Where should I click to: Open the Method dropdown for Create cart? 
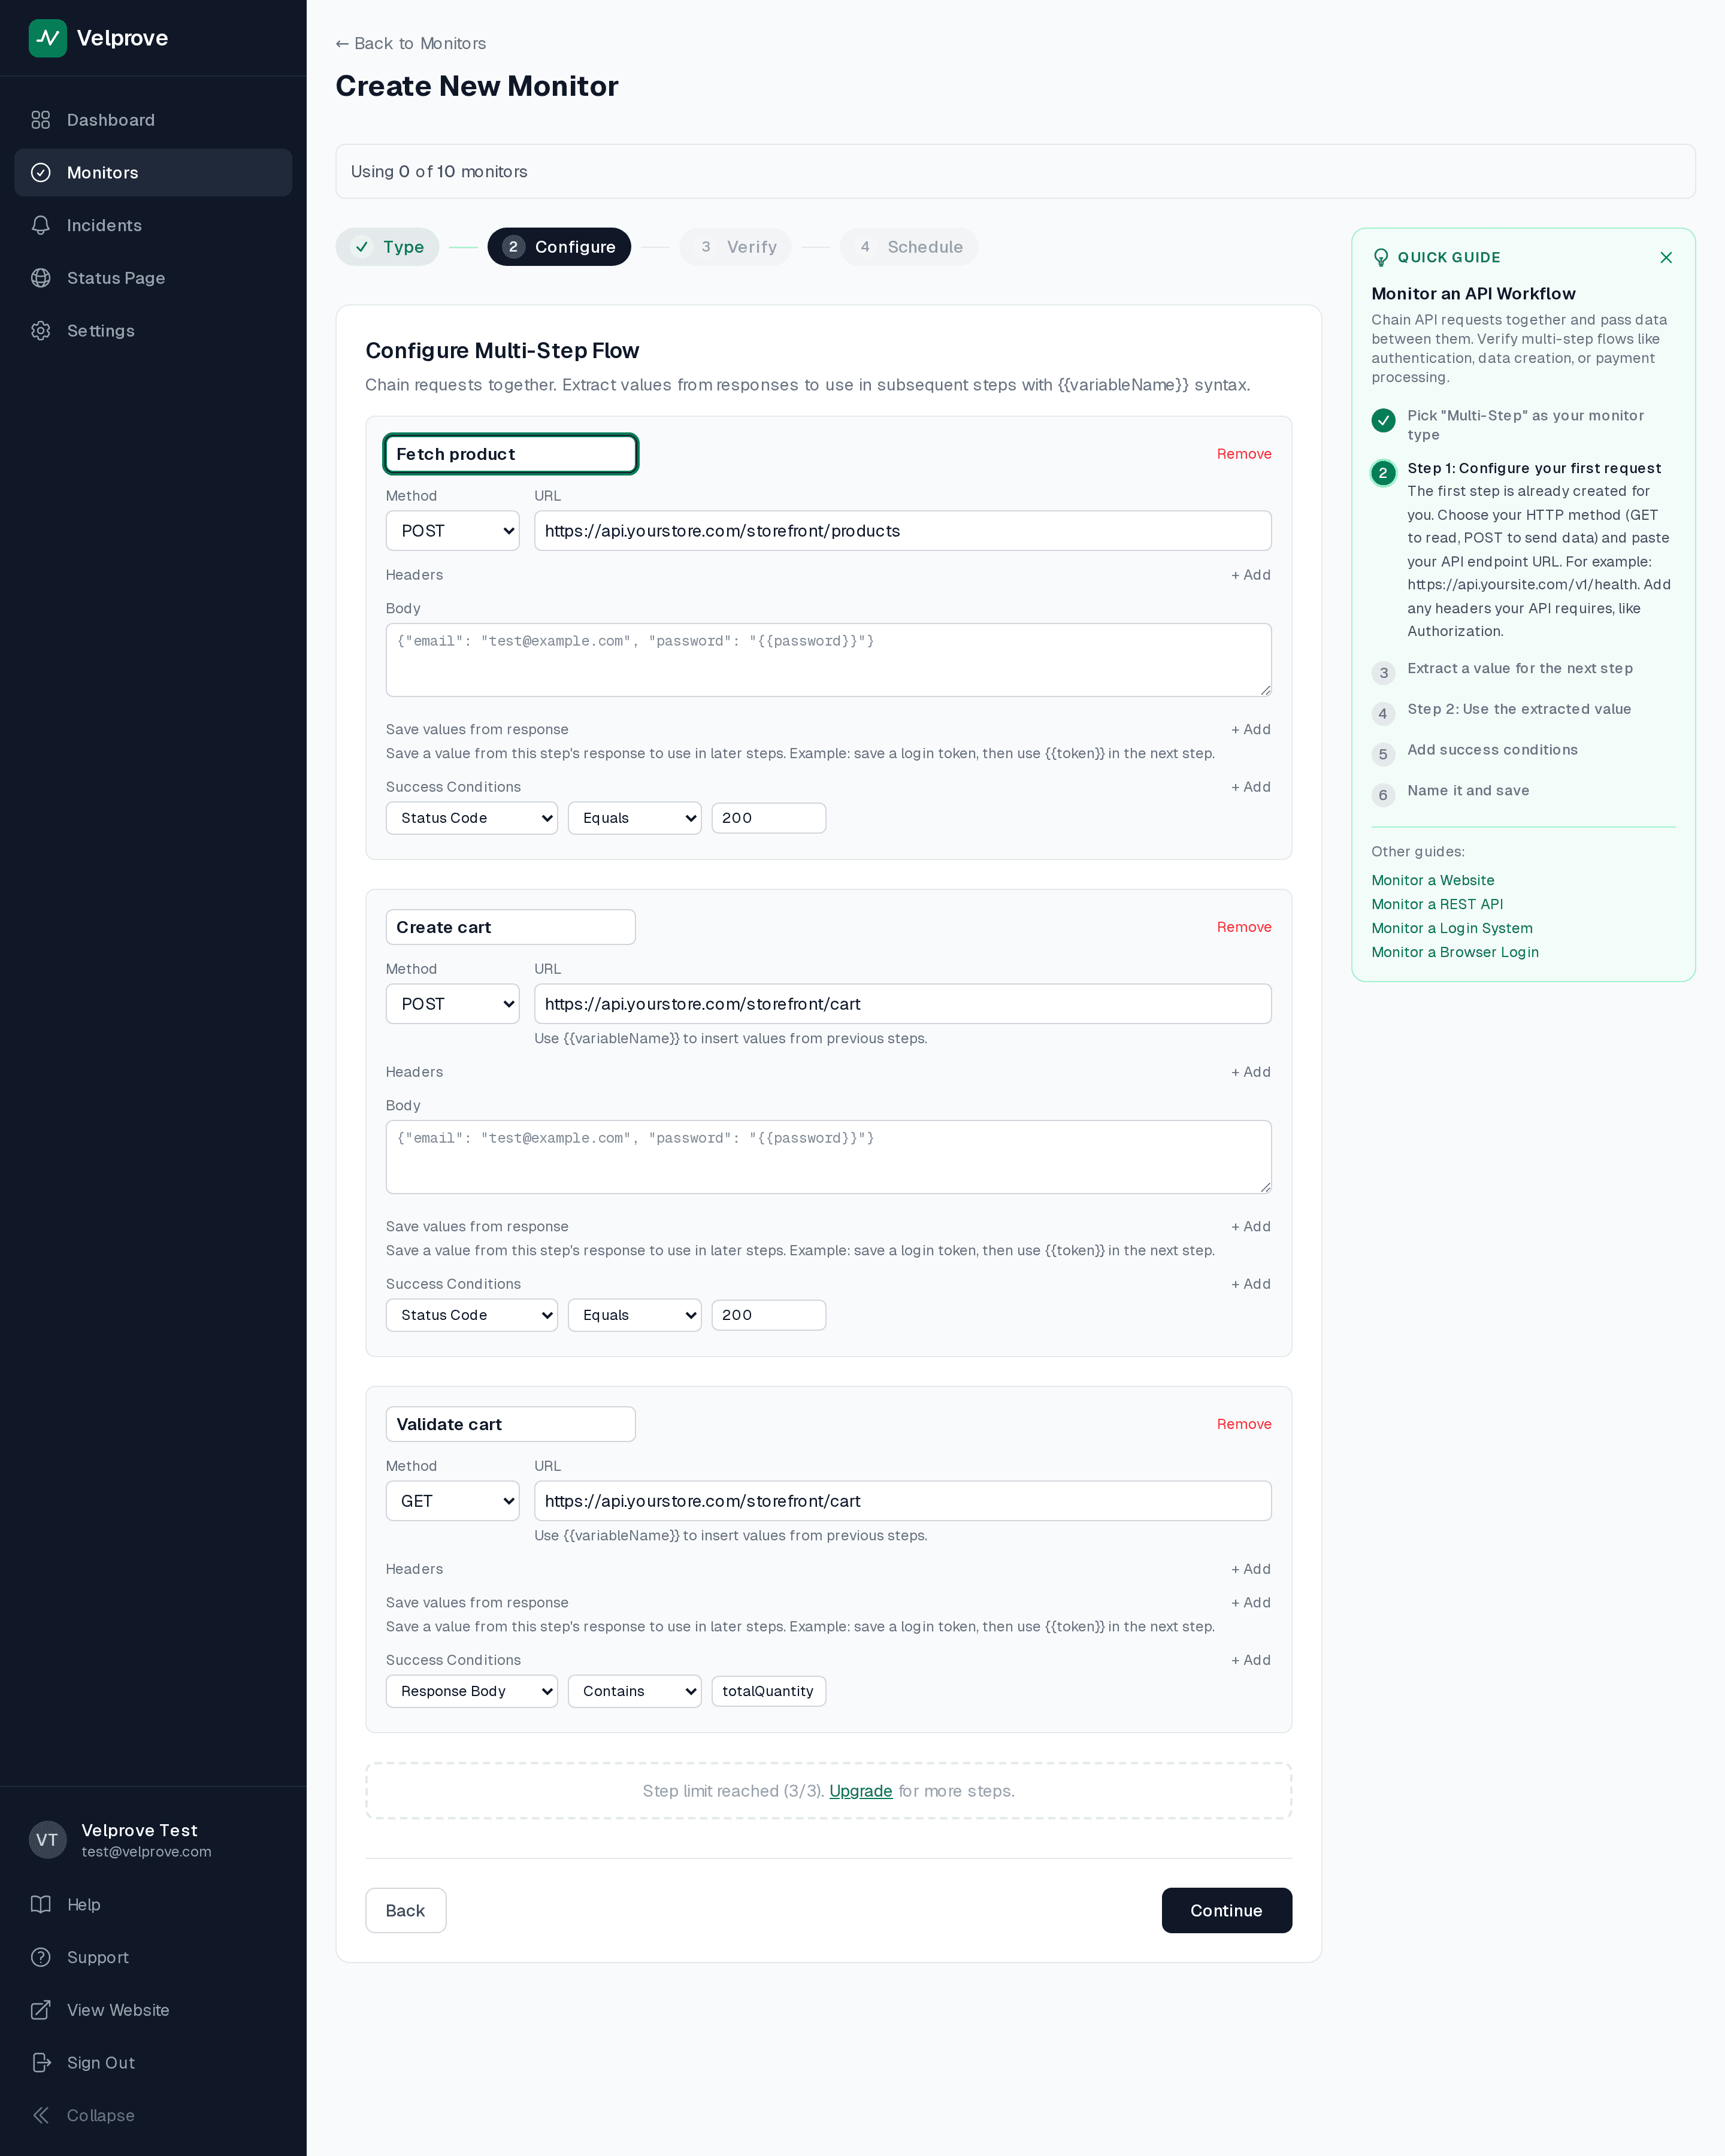pos(453,1004)
